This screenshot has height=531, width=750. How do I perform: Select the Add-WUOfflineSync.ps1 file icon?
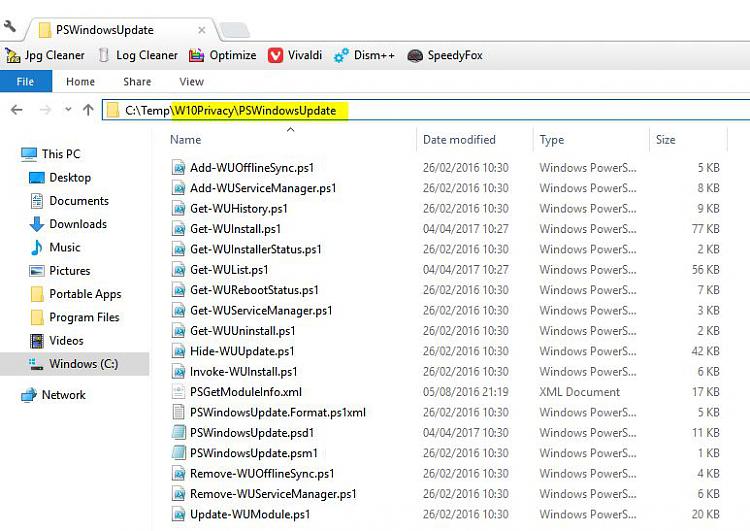pos(178,168)
